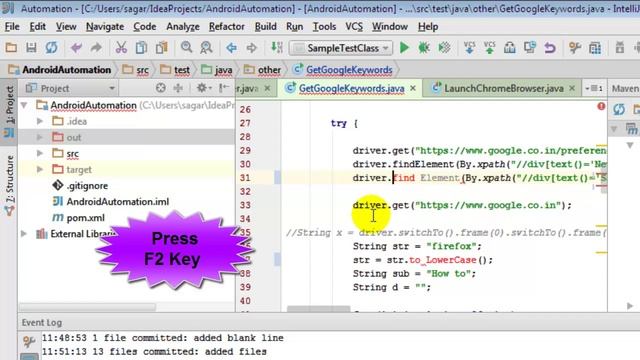
Task: Click the other breadcrumb folder
Action: [262, 70]
